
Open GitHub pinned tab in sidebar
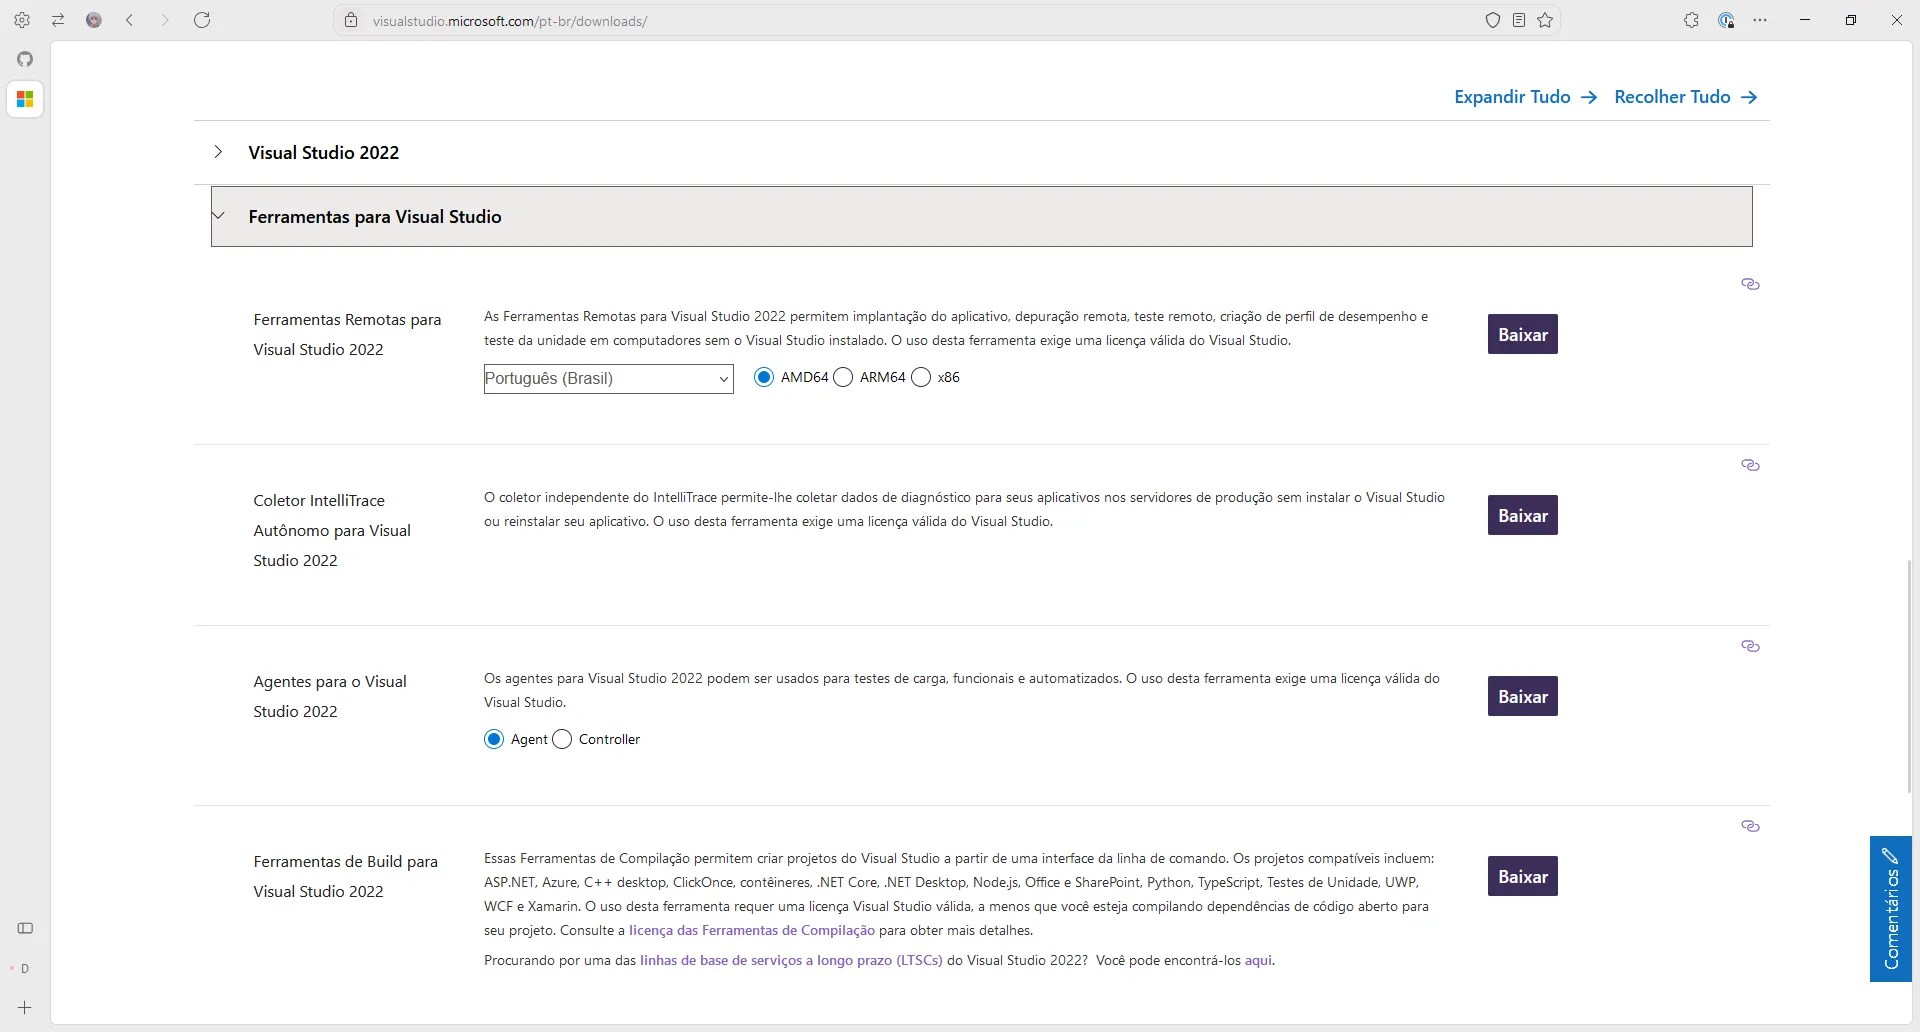pyautogui.click(x=25, y=59)
